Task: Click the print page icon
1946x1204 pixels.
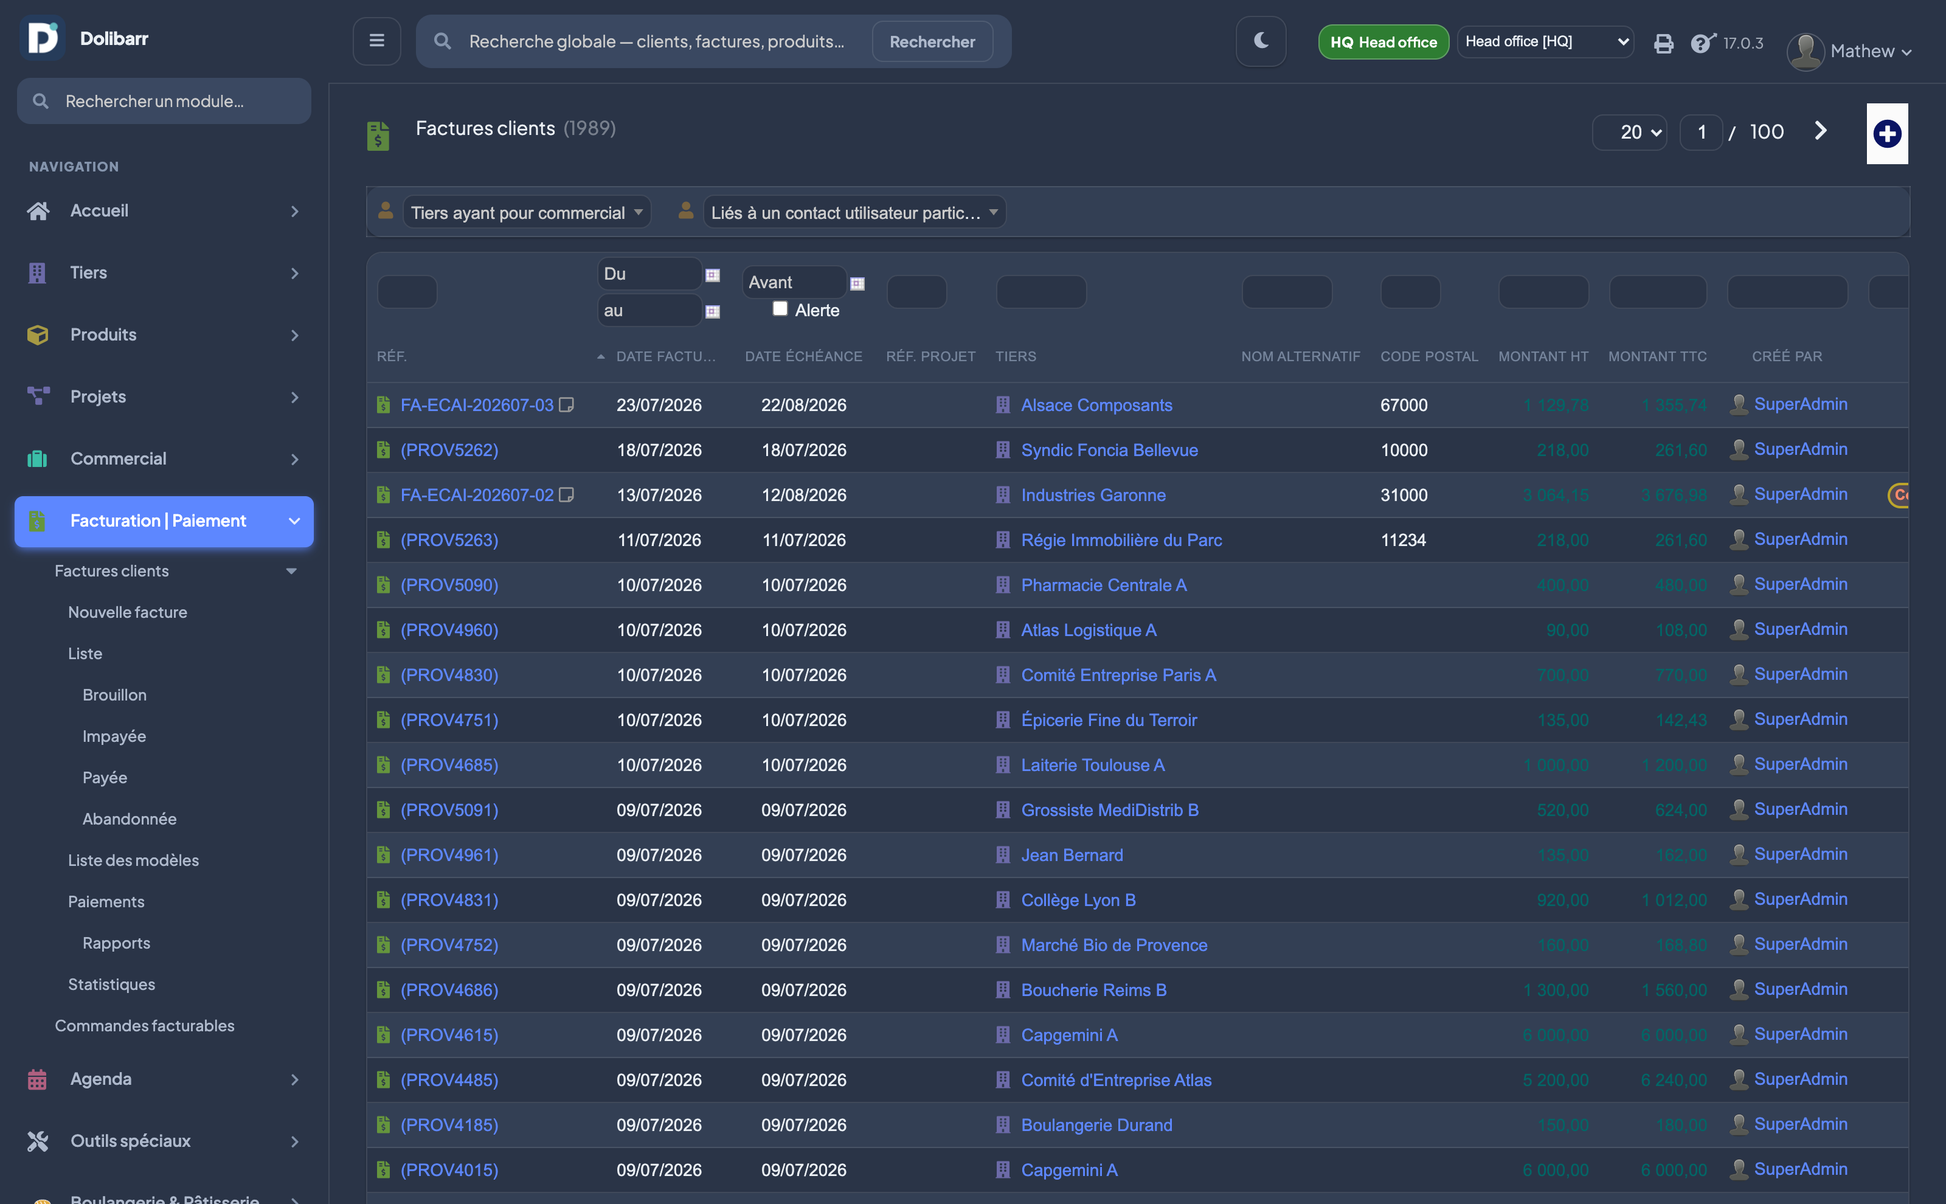Action: pyautogui.click(x=1663, y=43)
